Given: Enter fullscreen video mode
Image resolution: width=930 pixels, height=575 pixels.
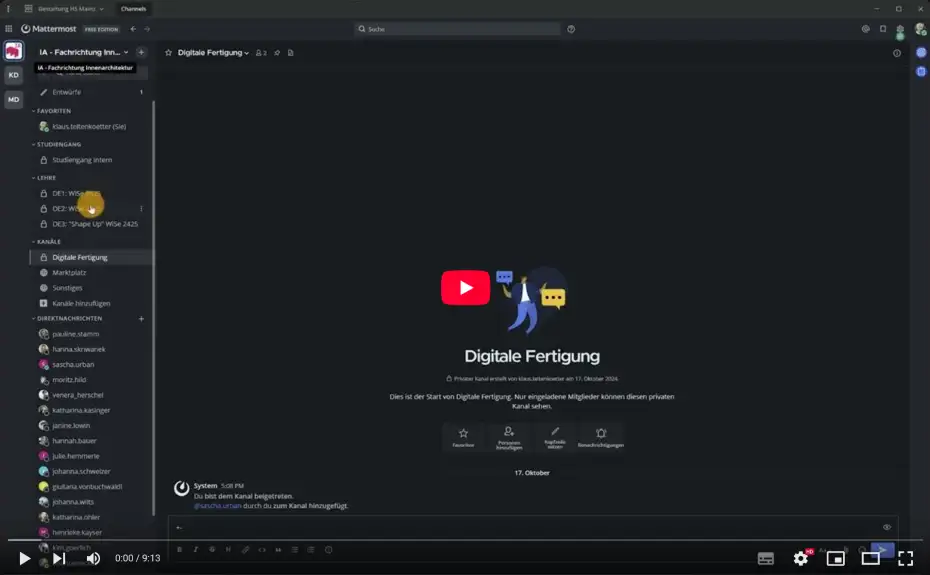Looking at the screenshot, I should click(x=905, y=558).
